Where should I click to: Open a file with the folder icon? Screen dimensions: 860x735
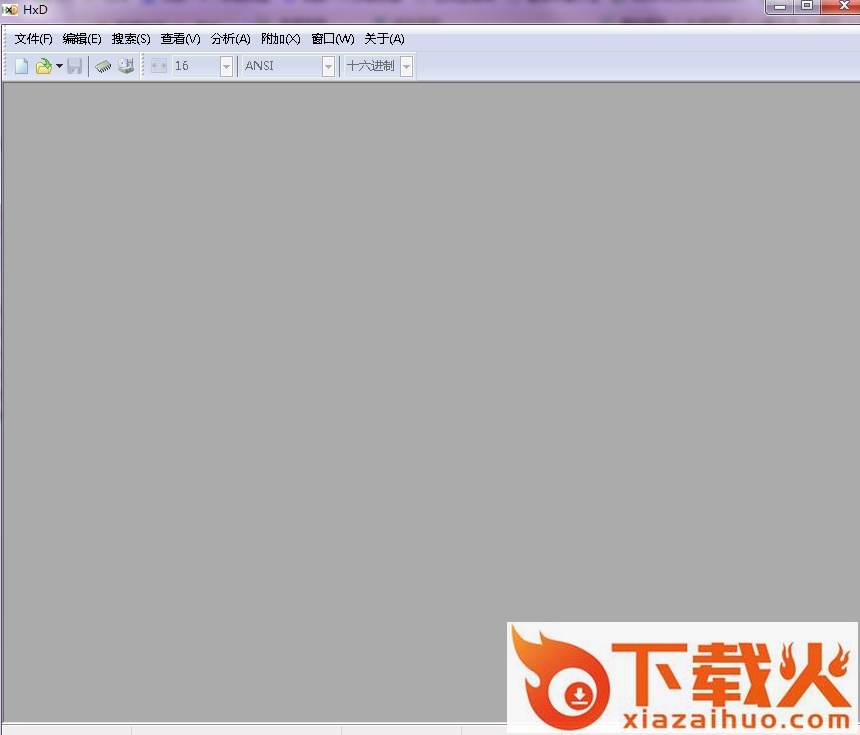click(43, 66)
